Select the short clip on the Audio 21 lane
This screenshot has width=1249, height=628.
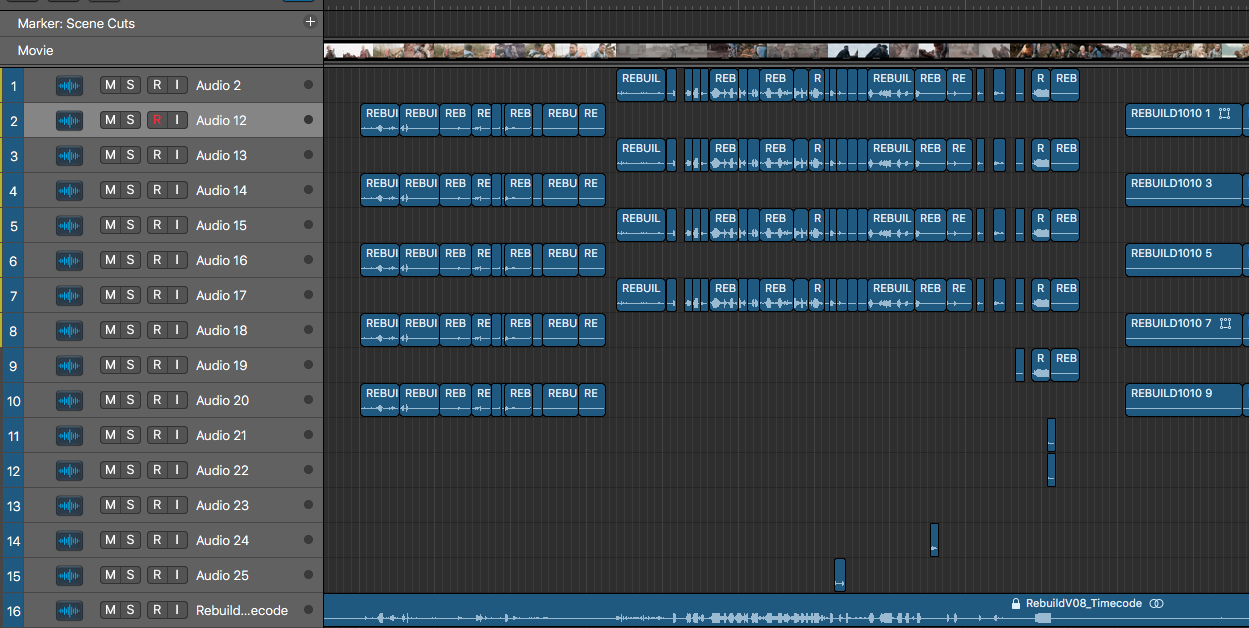coord(1050,435)
